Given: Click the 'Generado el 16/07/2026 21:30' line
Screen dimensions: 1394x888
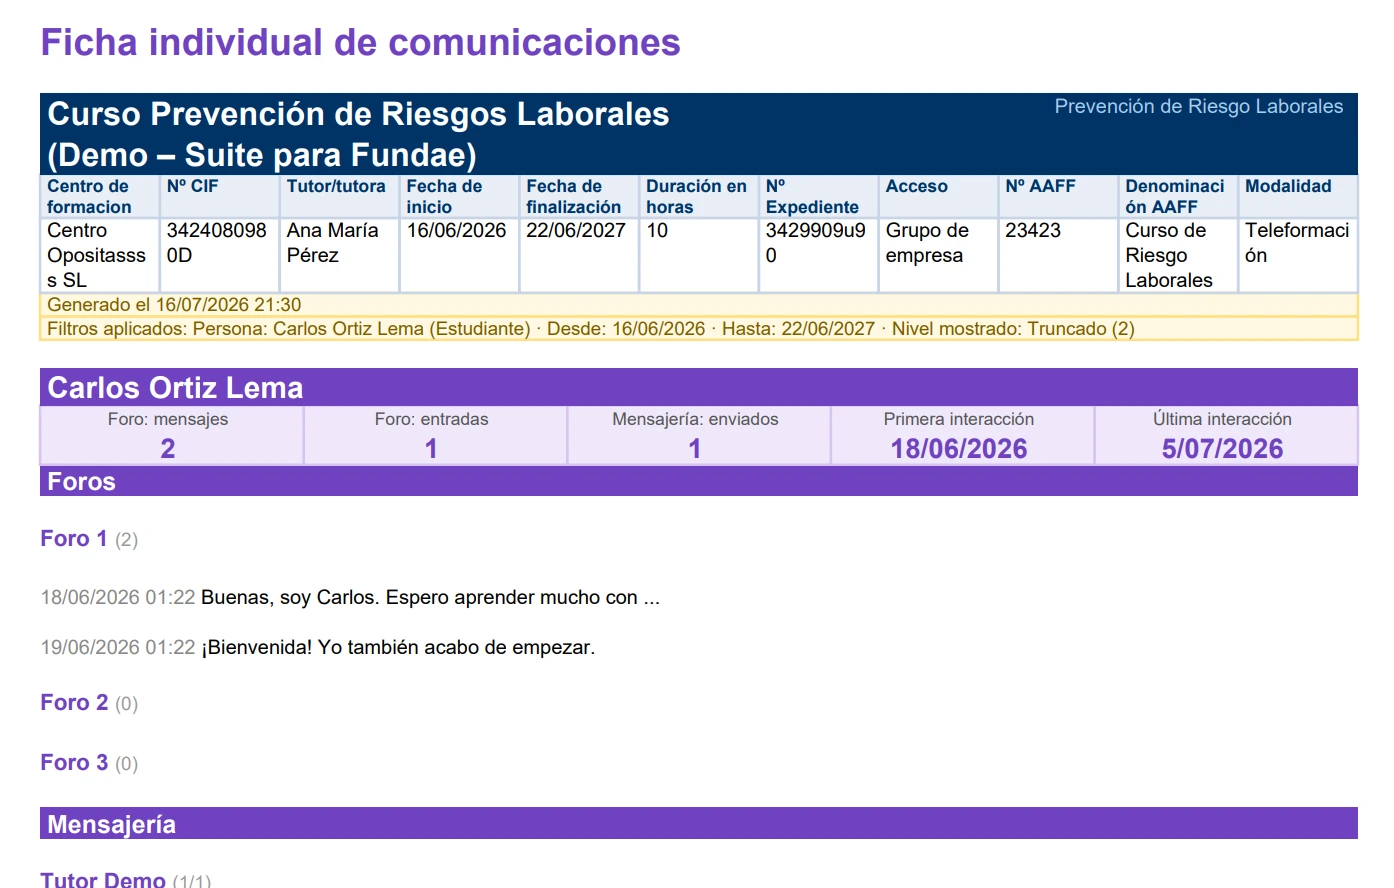Looking at the screenshot, I should click(699, 305).
